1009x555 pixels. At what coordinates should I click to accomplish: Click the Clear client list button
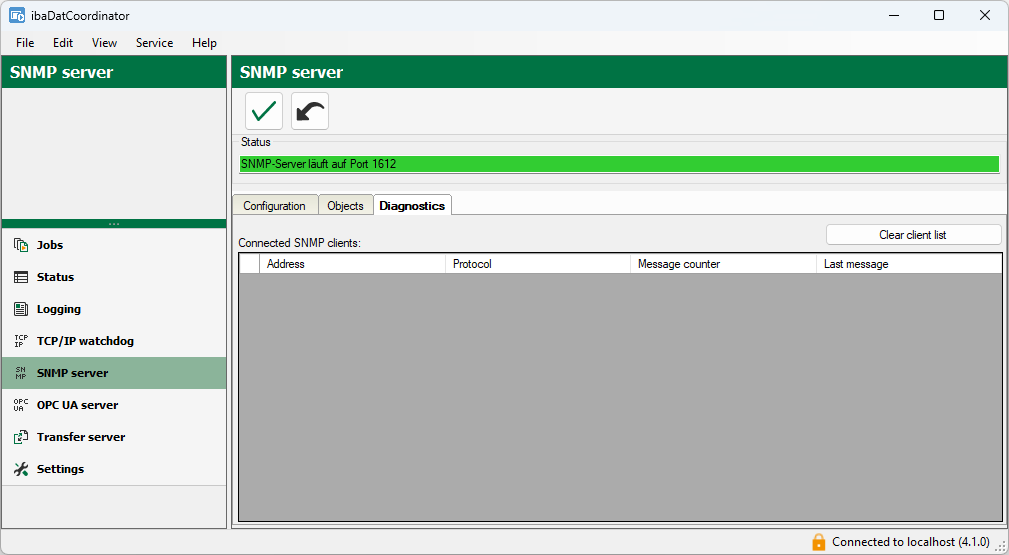pyautogui.click(x=913, y=235)
